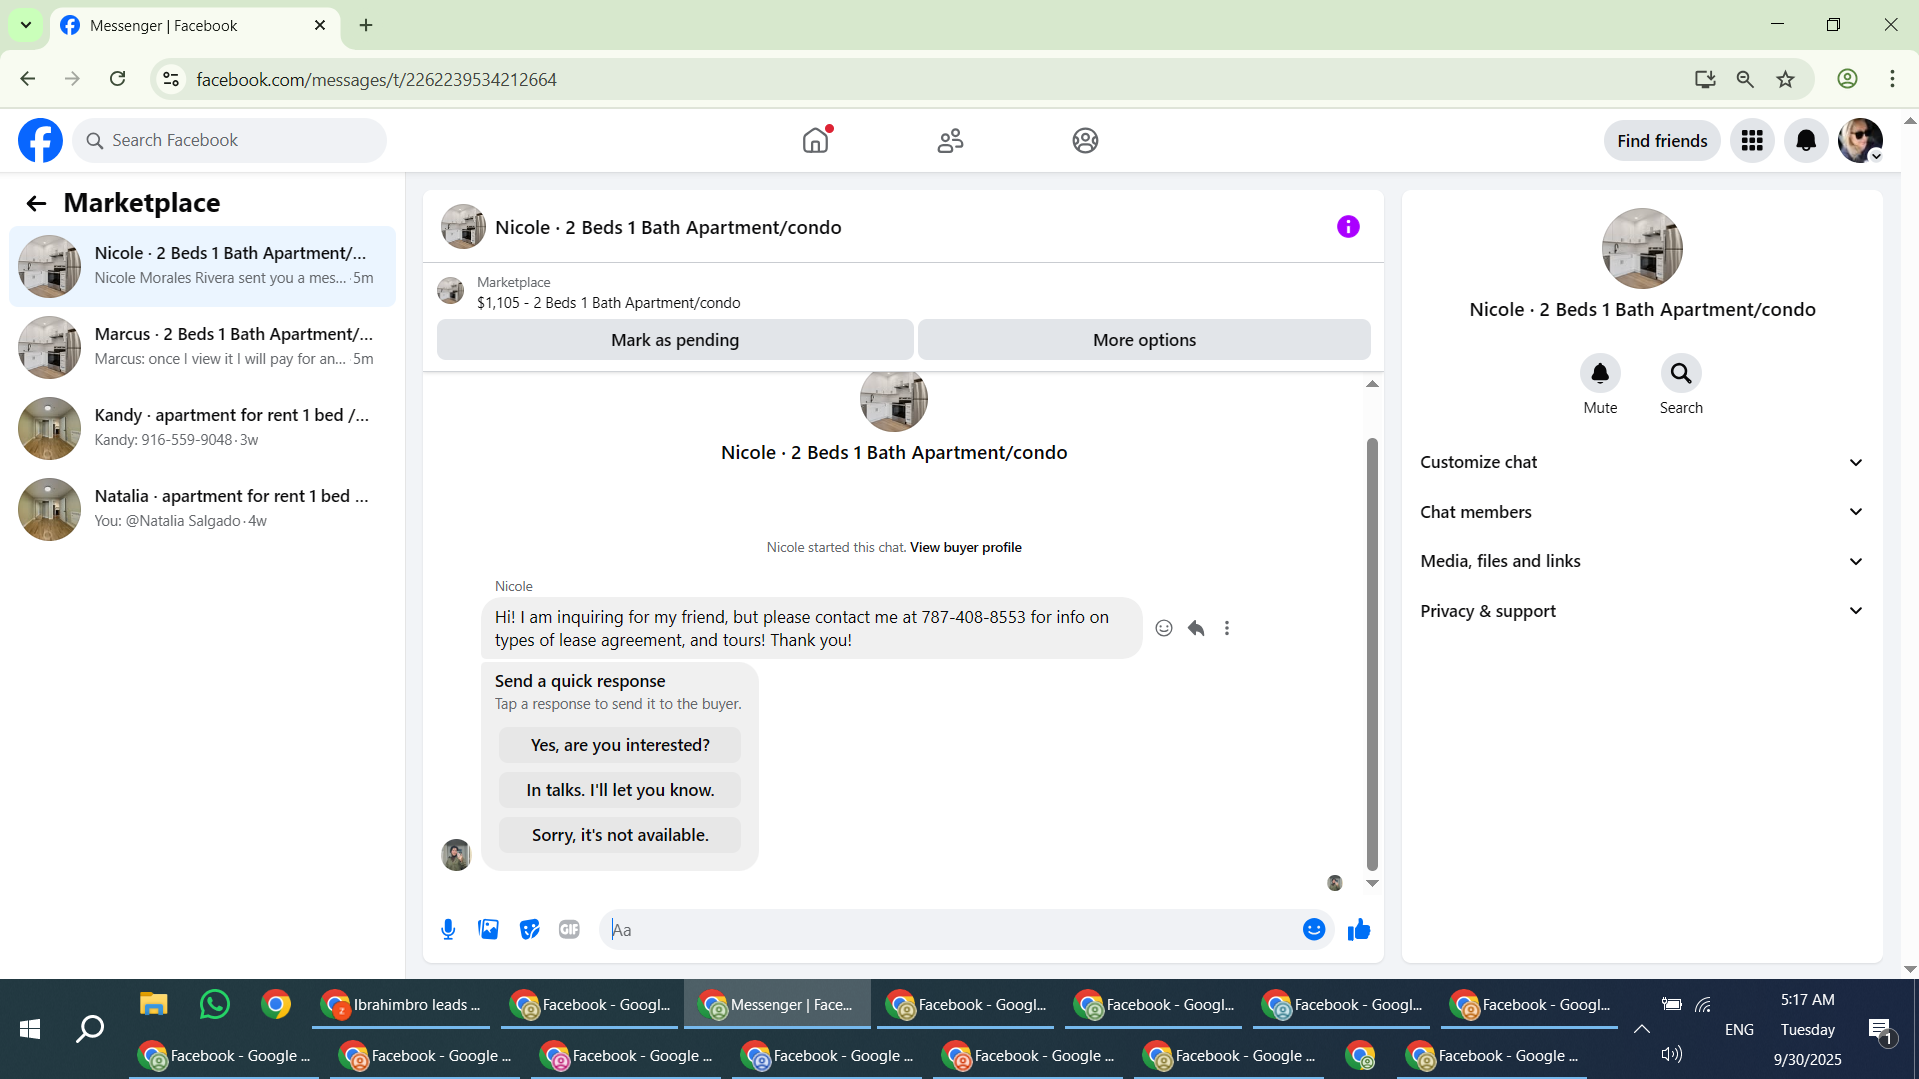Click More options button
This screenshot has width=1919, height=1079.
pyautogui.click(x=1144, y=340)
